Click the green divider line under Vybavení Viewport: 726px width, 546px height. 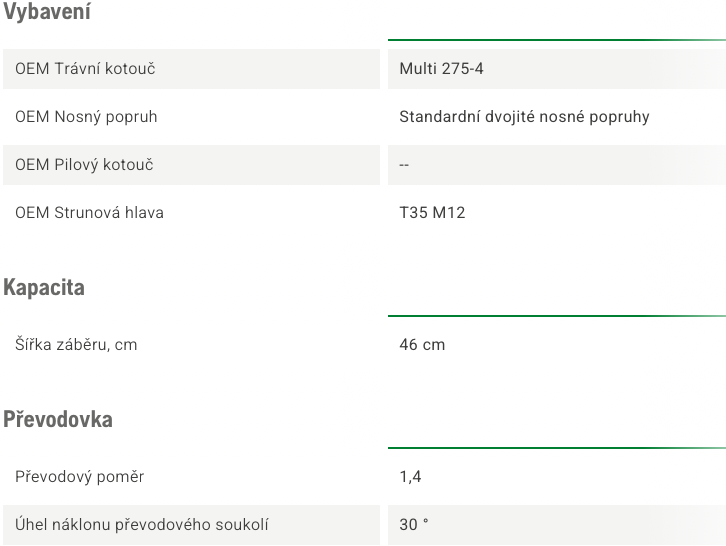point(557,40)
